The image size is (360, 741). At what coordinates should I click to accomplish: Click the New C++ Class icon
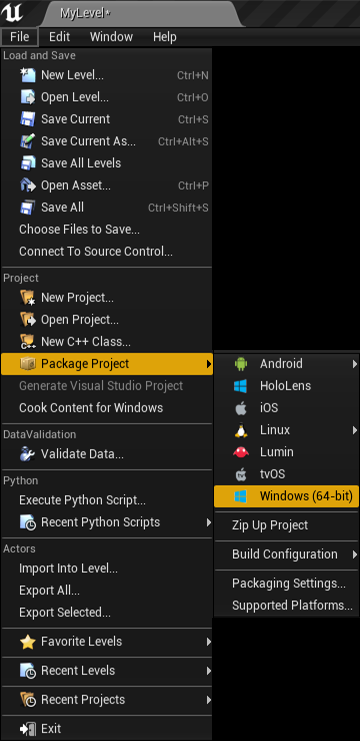[28, 341]
